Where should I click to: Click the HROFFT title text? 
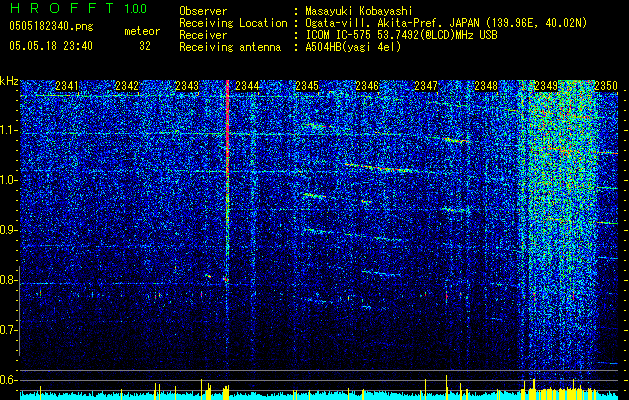click(x=62, y=8)
